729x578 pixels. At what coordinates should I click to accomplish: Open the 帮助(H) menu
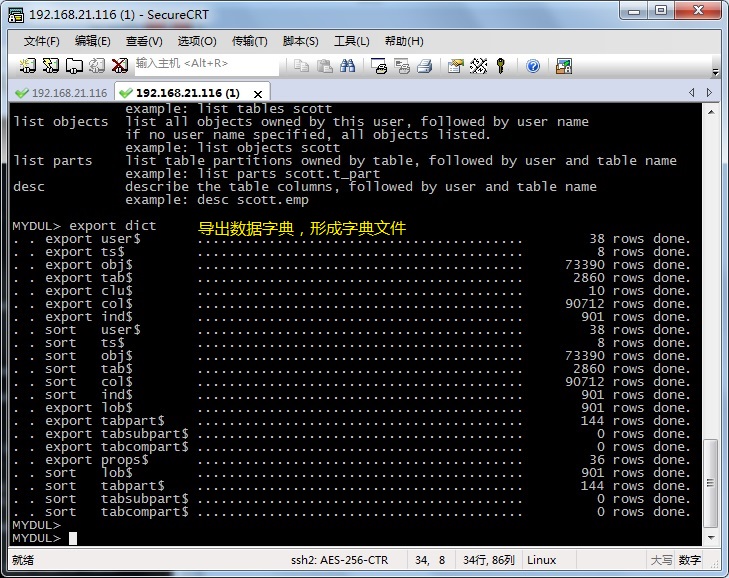click(404, 41)
